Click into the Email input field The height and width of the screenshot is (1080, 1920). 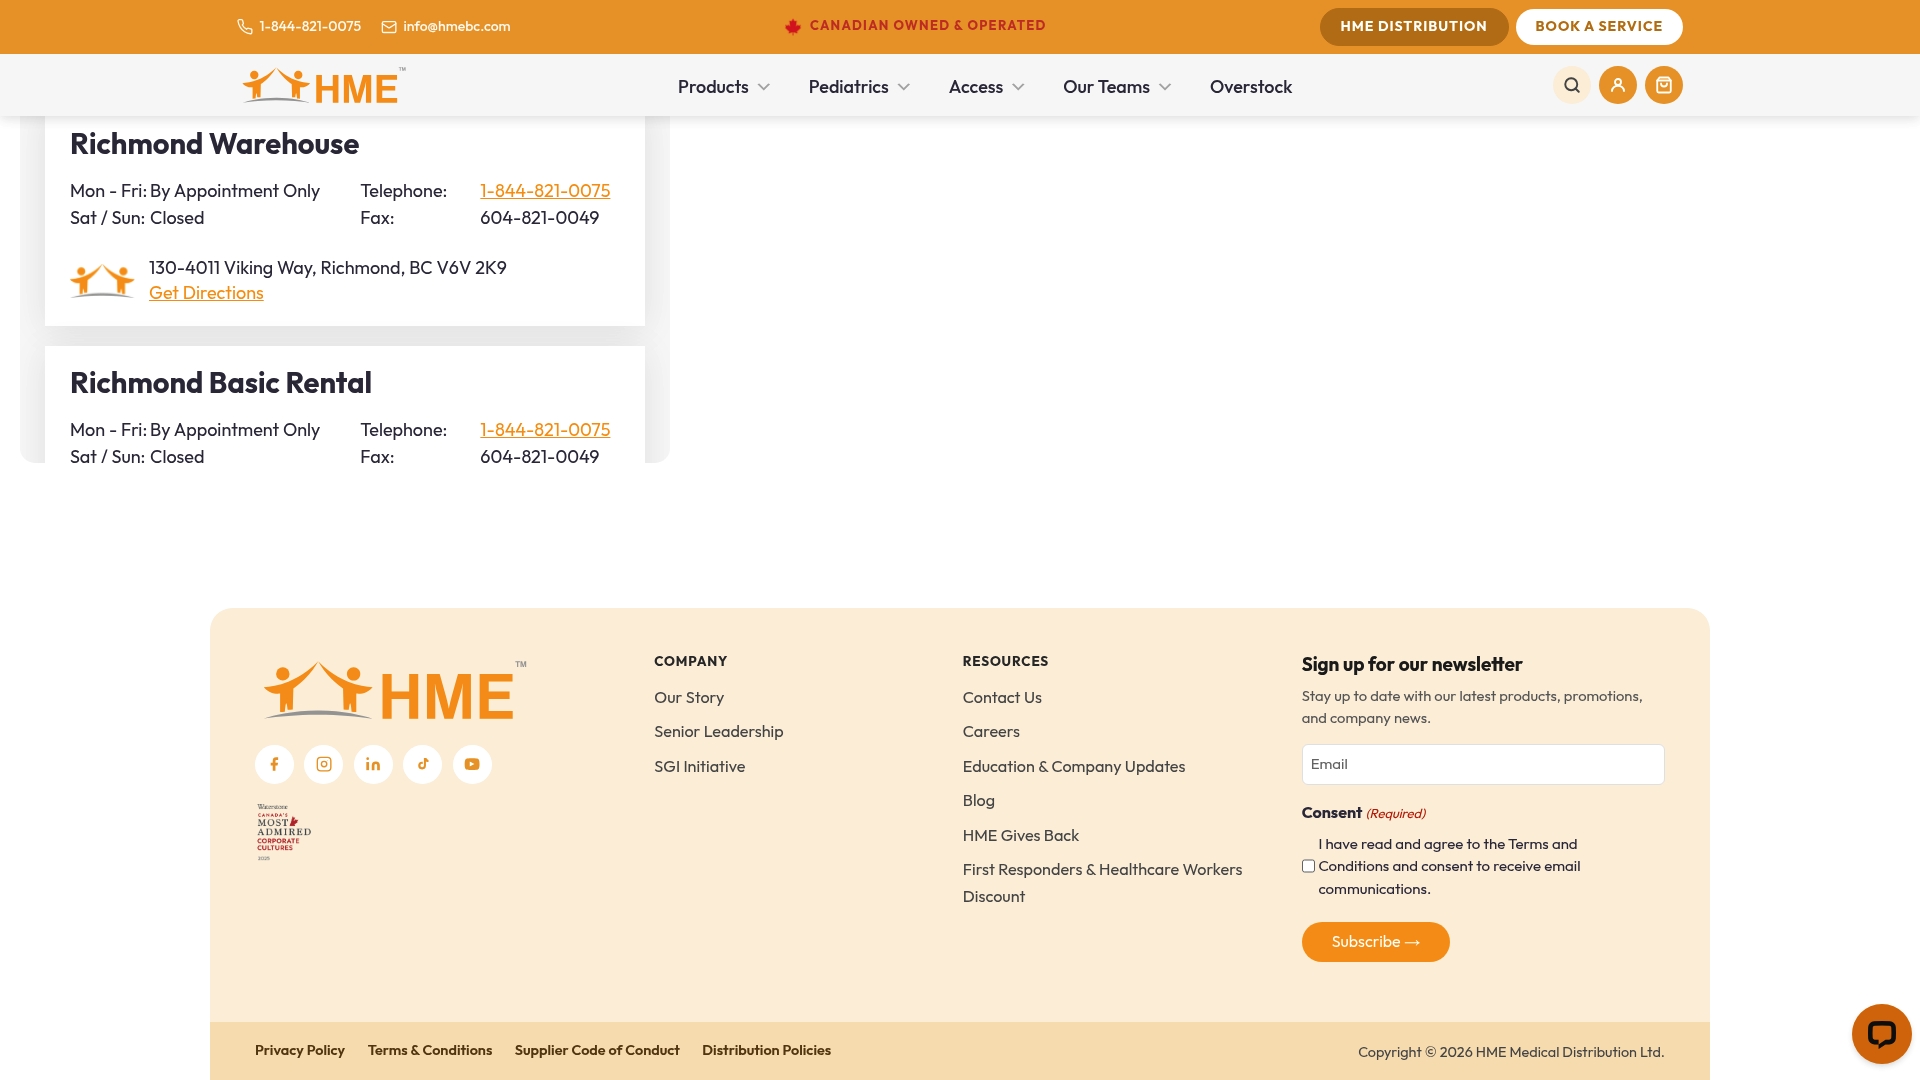click(1483, 764)
